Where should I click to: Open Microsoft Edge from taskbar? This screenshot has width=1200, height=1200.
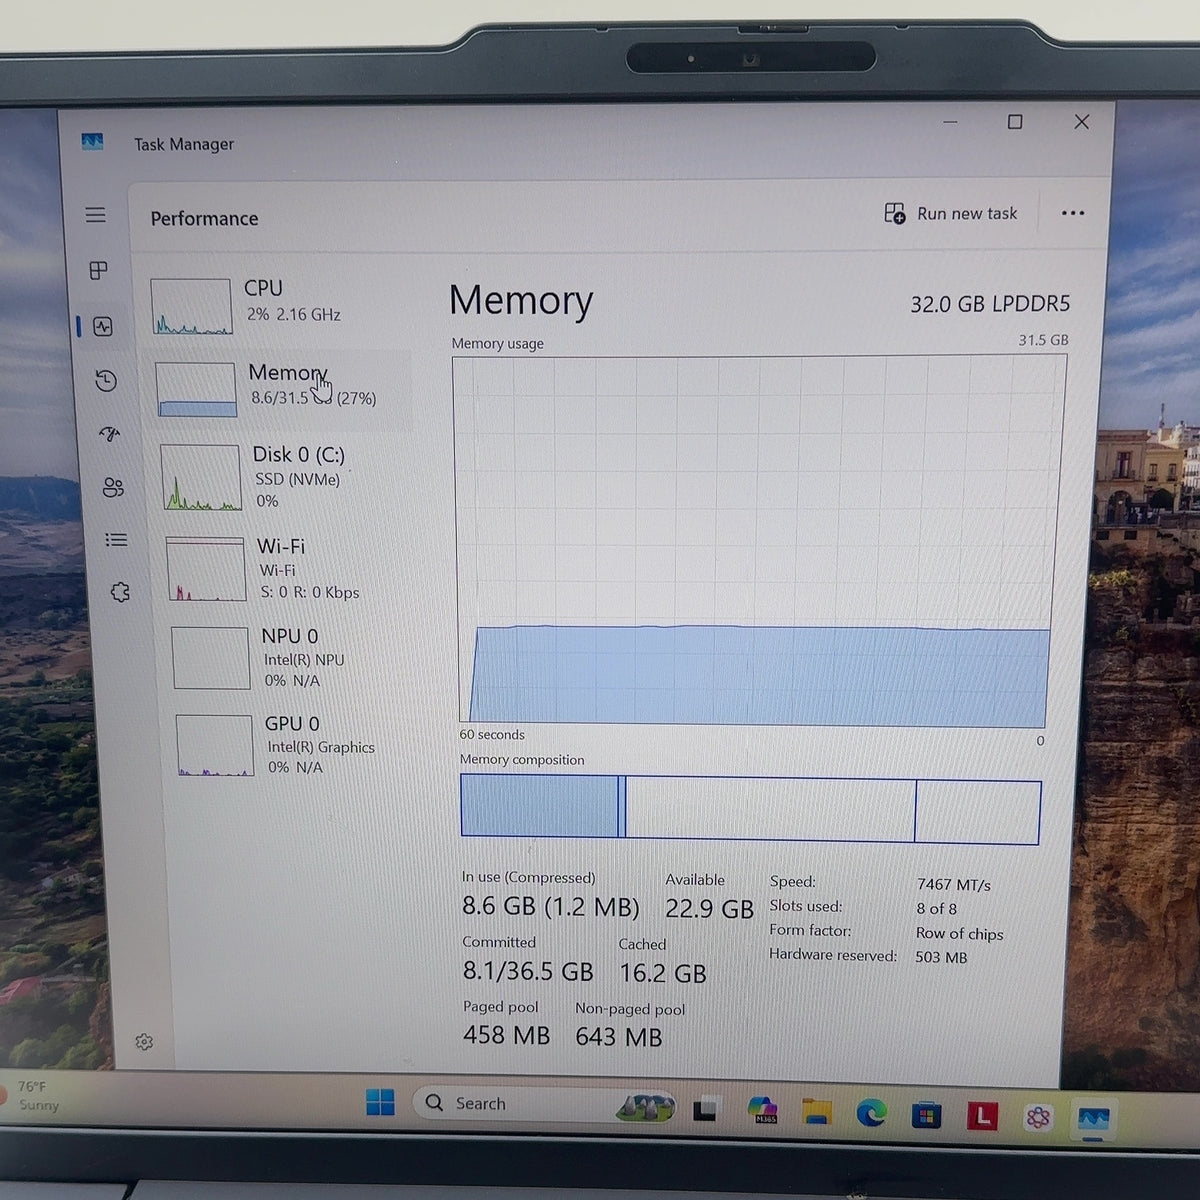[x=871, y=1113]
